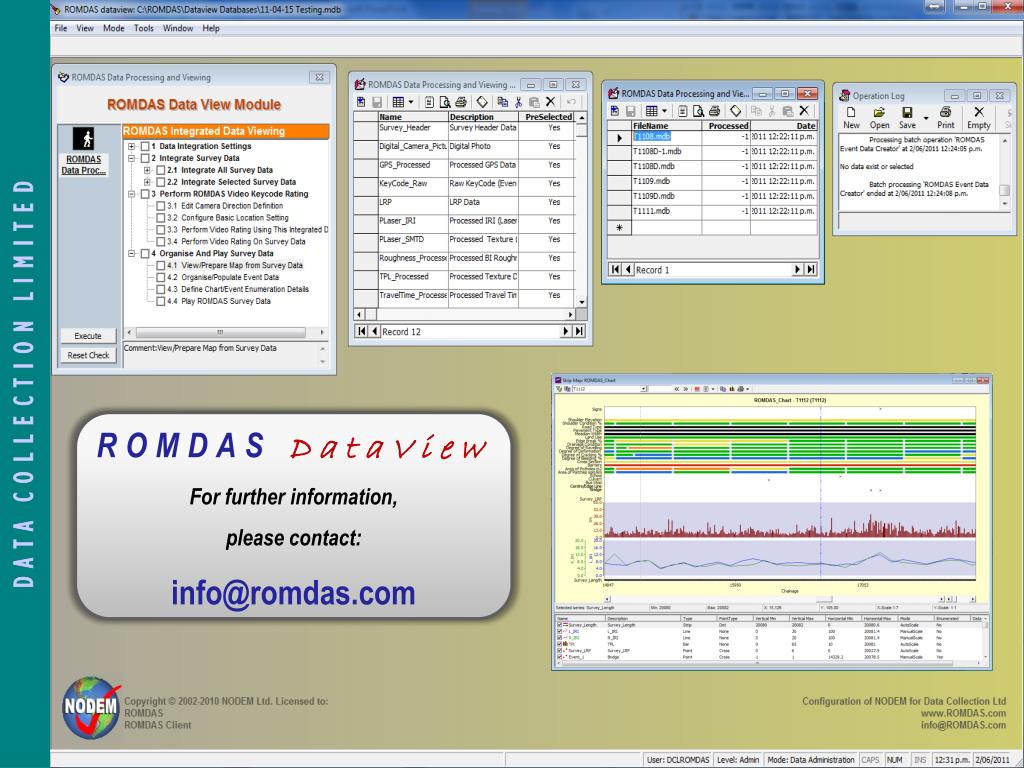Click horizontal scrollbar in Data View Module tree
Viewport: 1024px width, 768px height.
tap(221, 332)
